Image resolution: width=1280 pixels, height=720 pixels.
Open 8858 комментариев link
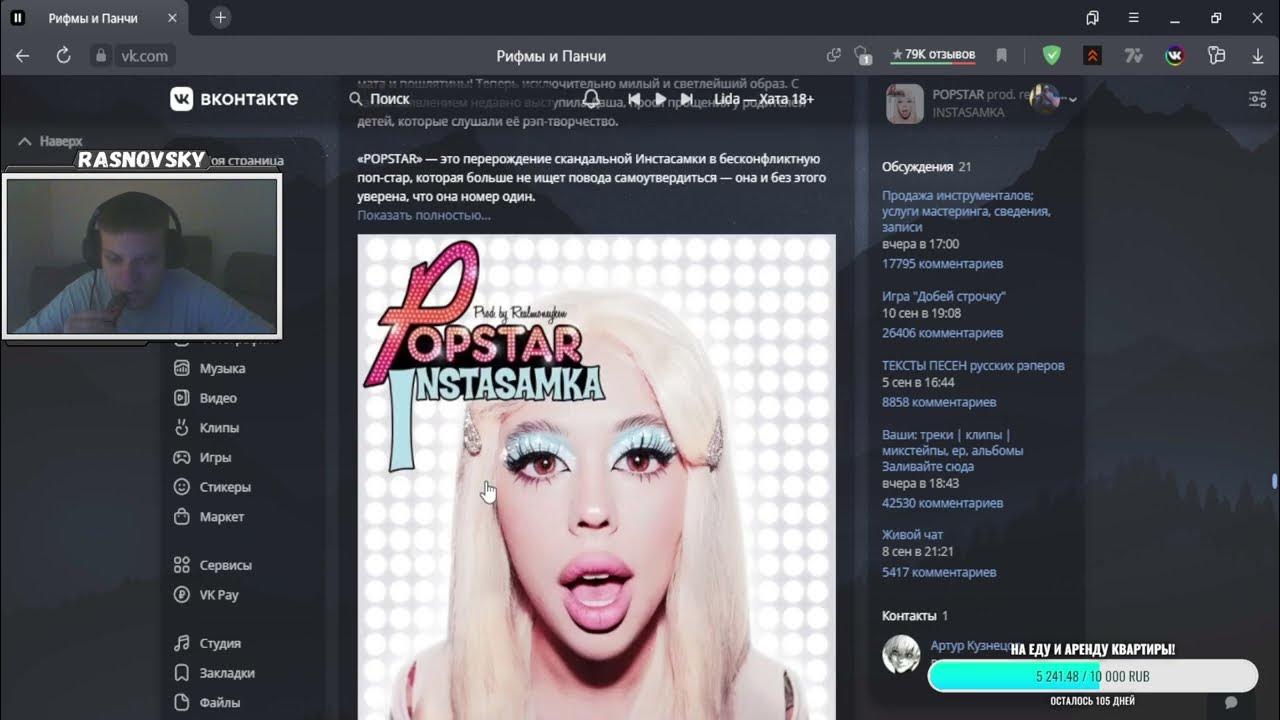tap(939, 402)
